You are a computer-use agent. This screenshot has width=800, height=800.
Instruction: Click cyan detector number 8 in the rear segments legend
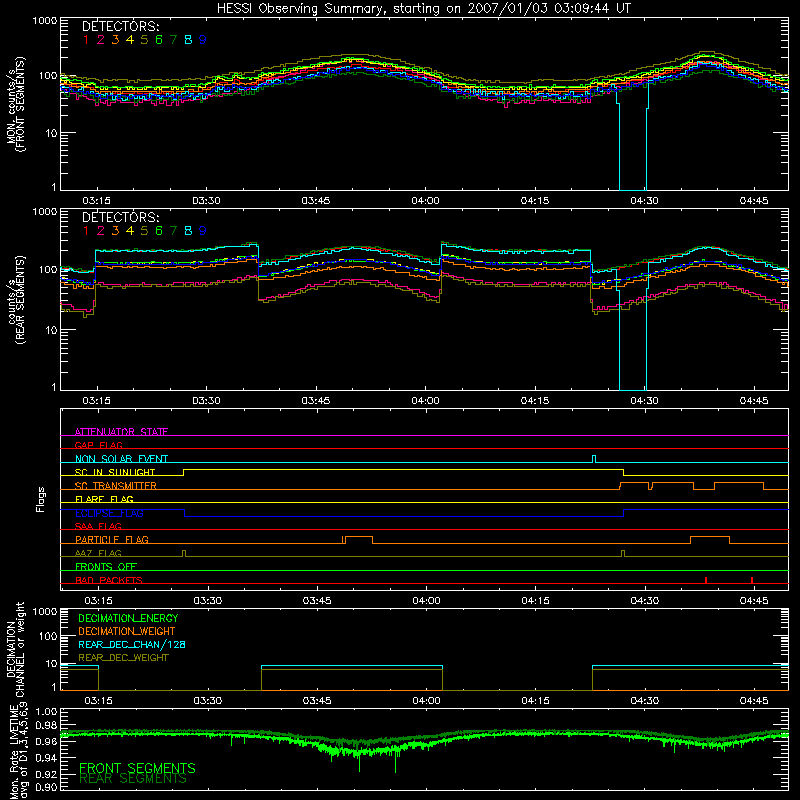188,231
